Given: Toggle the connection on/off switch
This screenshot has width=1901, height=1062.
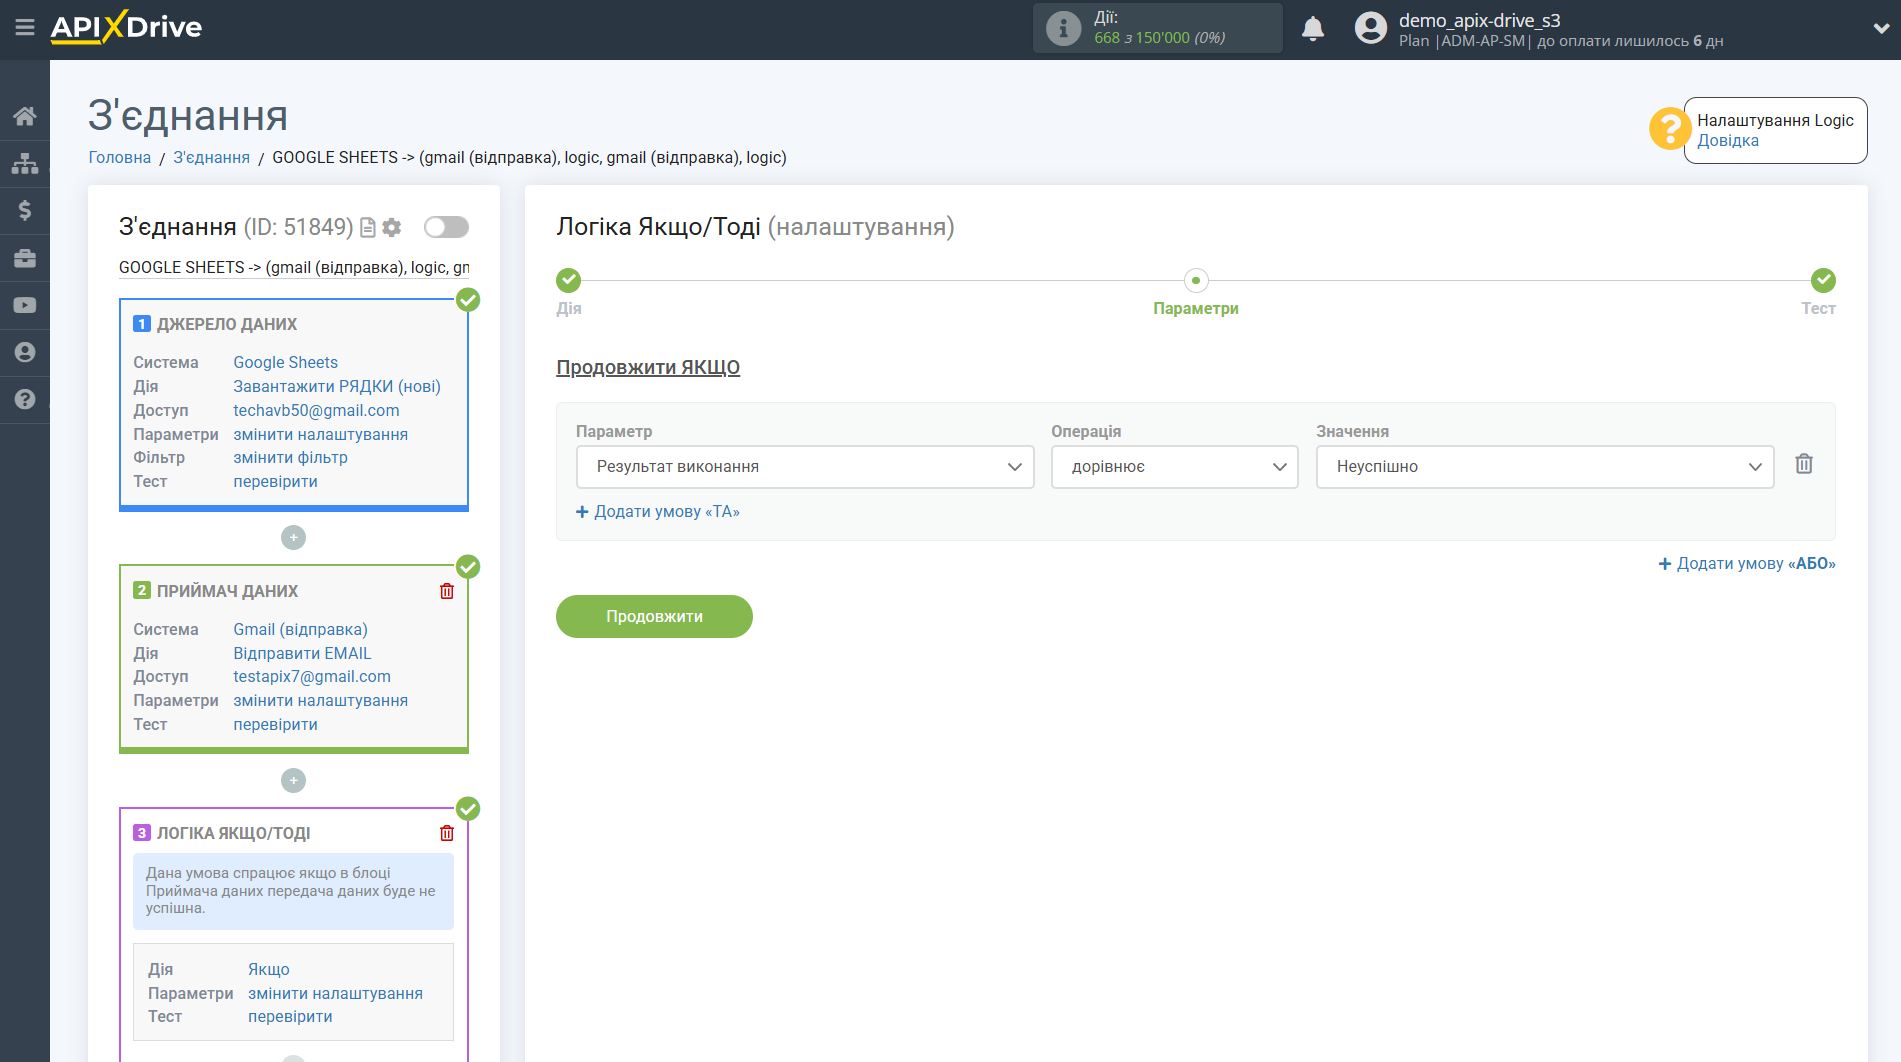Looking at the screenshot, I should [446, 227].
